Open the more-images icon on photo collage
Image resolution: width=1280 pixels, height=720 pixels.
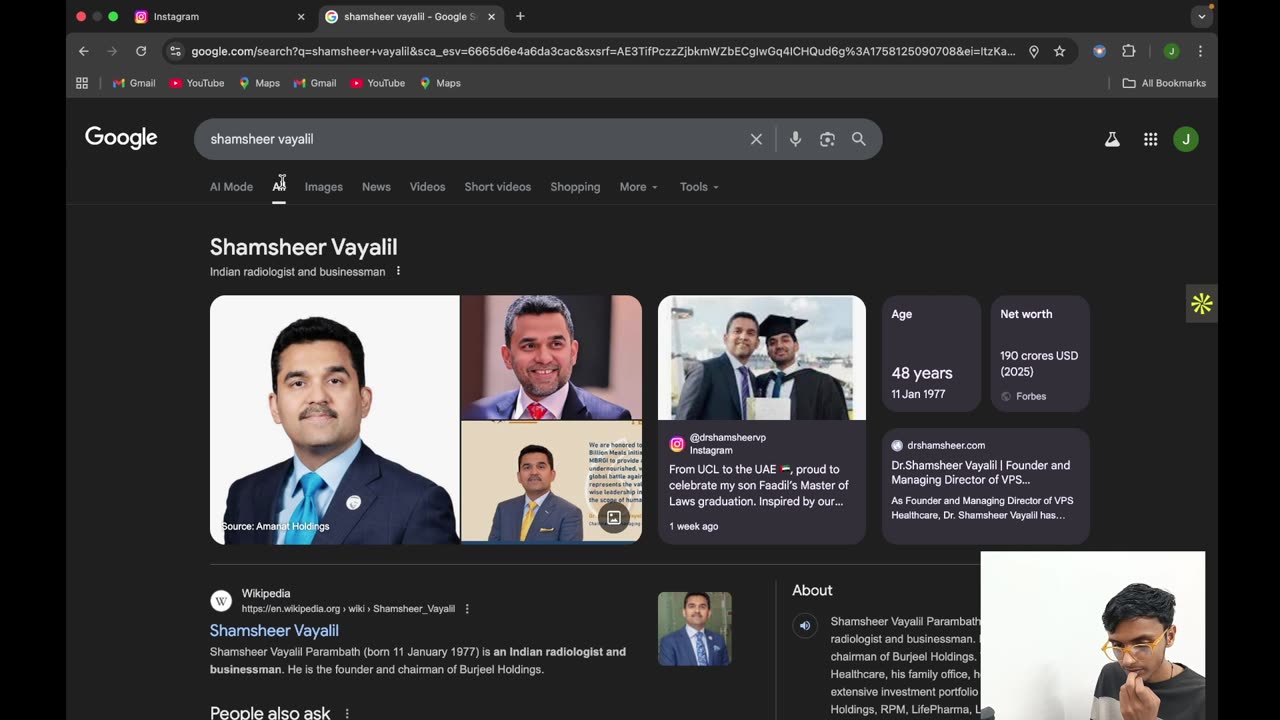(x=614, y=517)
